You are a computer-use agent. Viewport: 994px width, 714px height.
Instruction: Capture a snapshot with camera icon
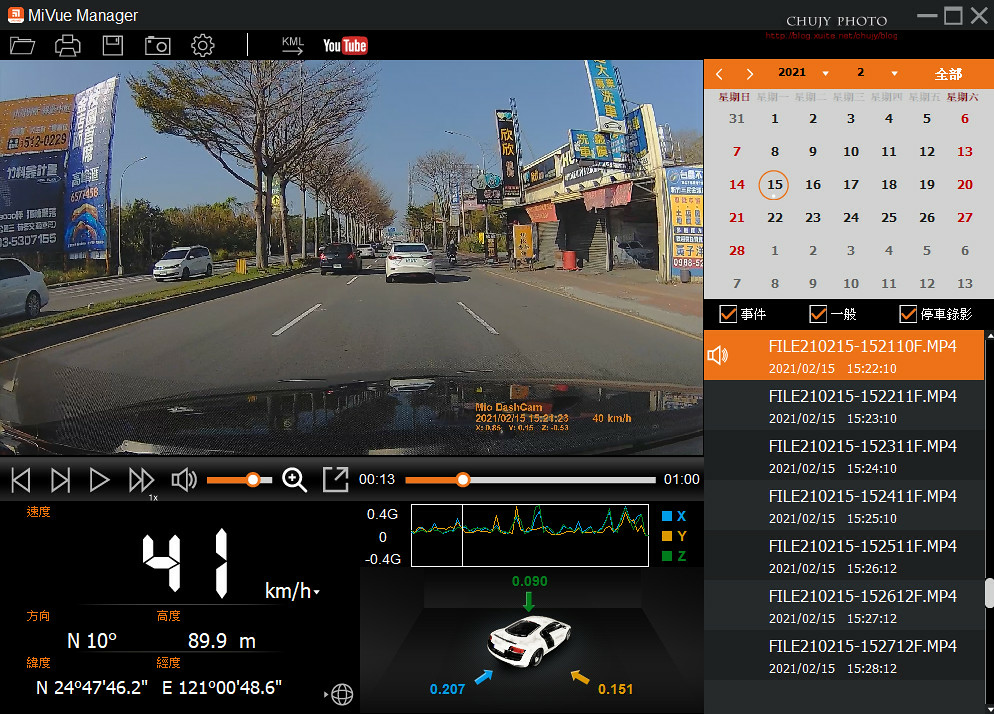point(158,46)
